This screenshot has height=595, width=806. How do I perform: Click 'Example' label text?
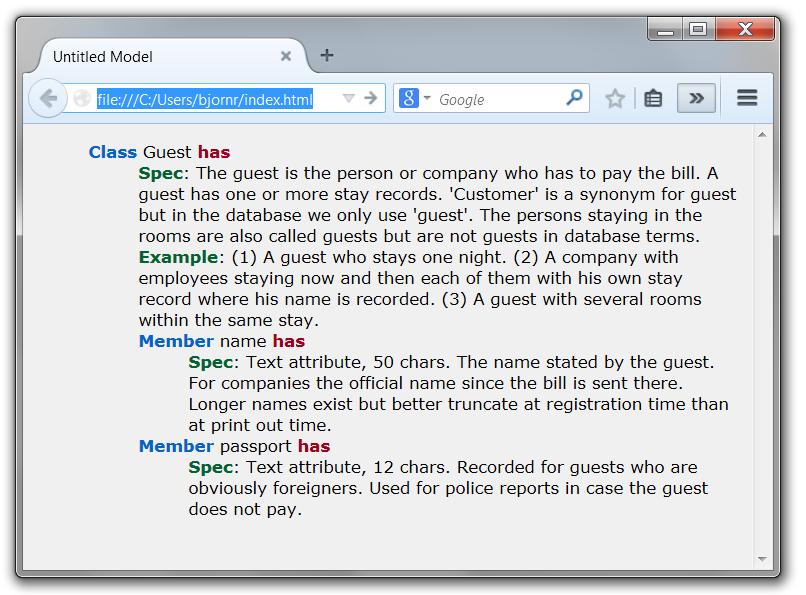(x=178, y=257)
